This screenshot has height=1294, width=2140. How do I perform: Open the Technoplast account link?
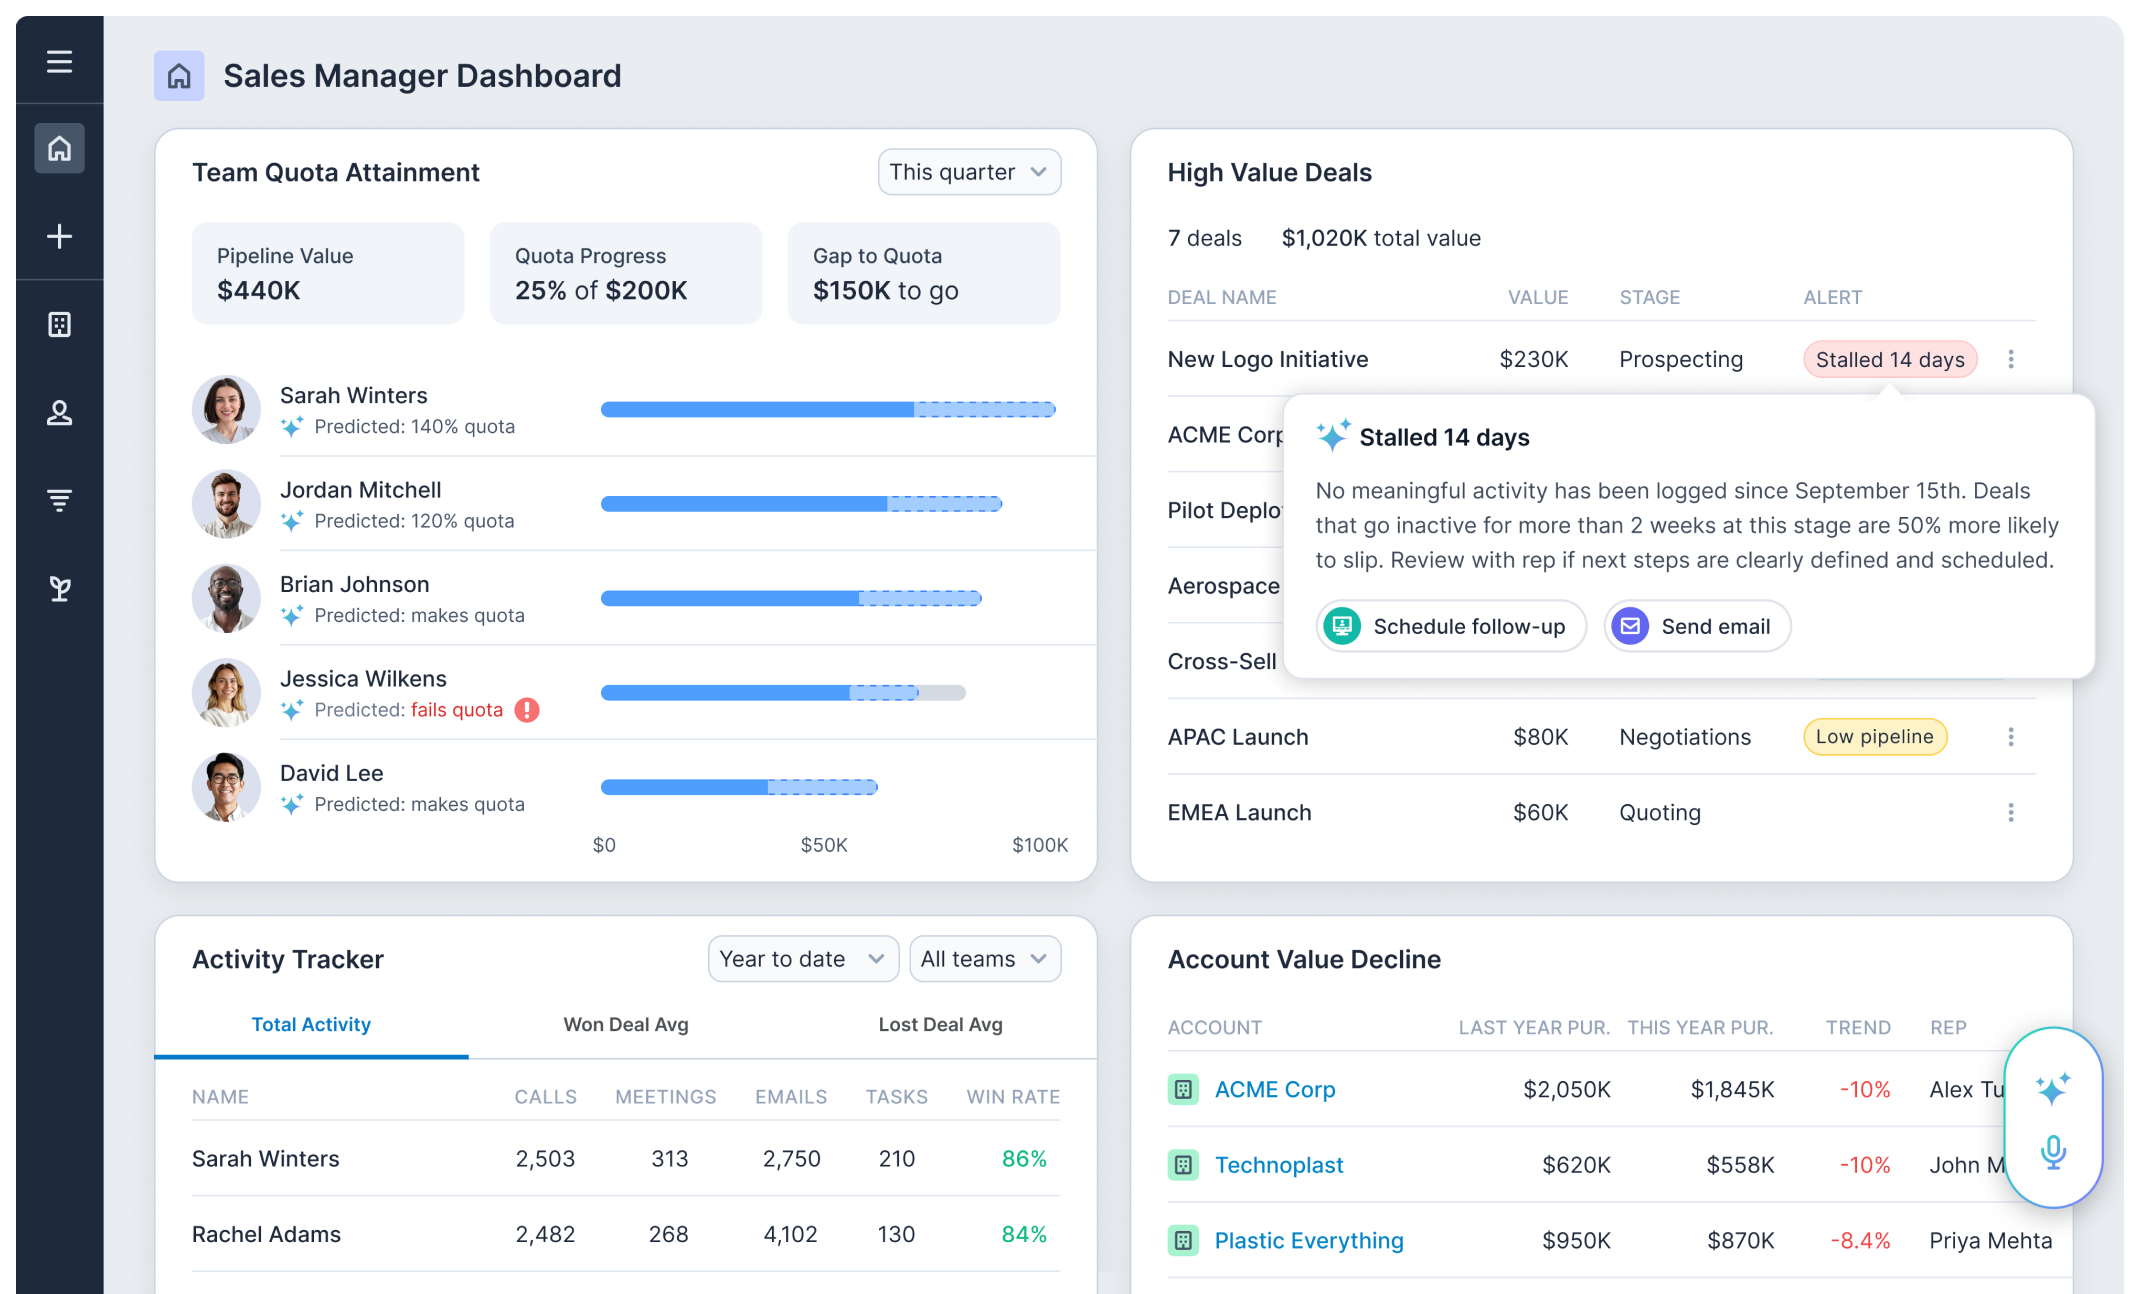click(1279, 1165)
